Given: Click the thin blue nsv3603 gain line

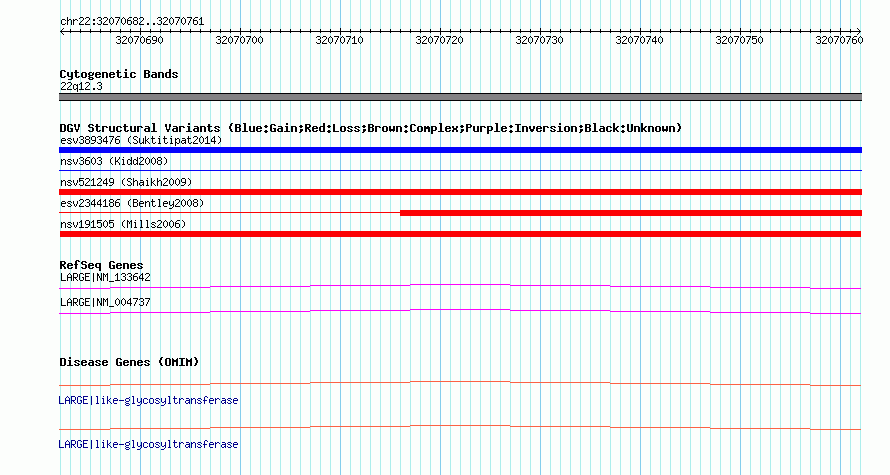Looking at the screenshot, I should pos(460,170).
